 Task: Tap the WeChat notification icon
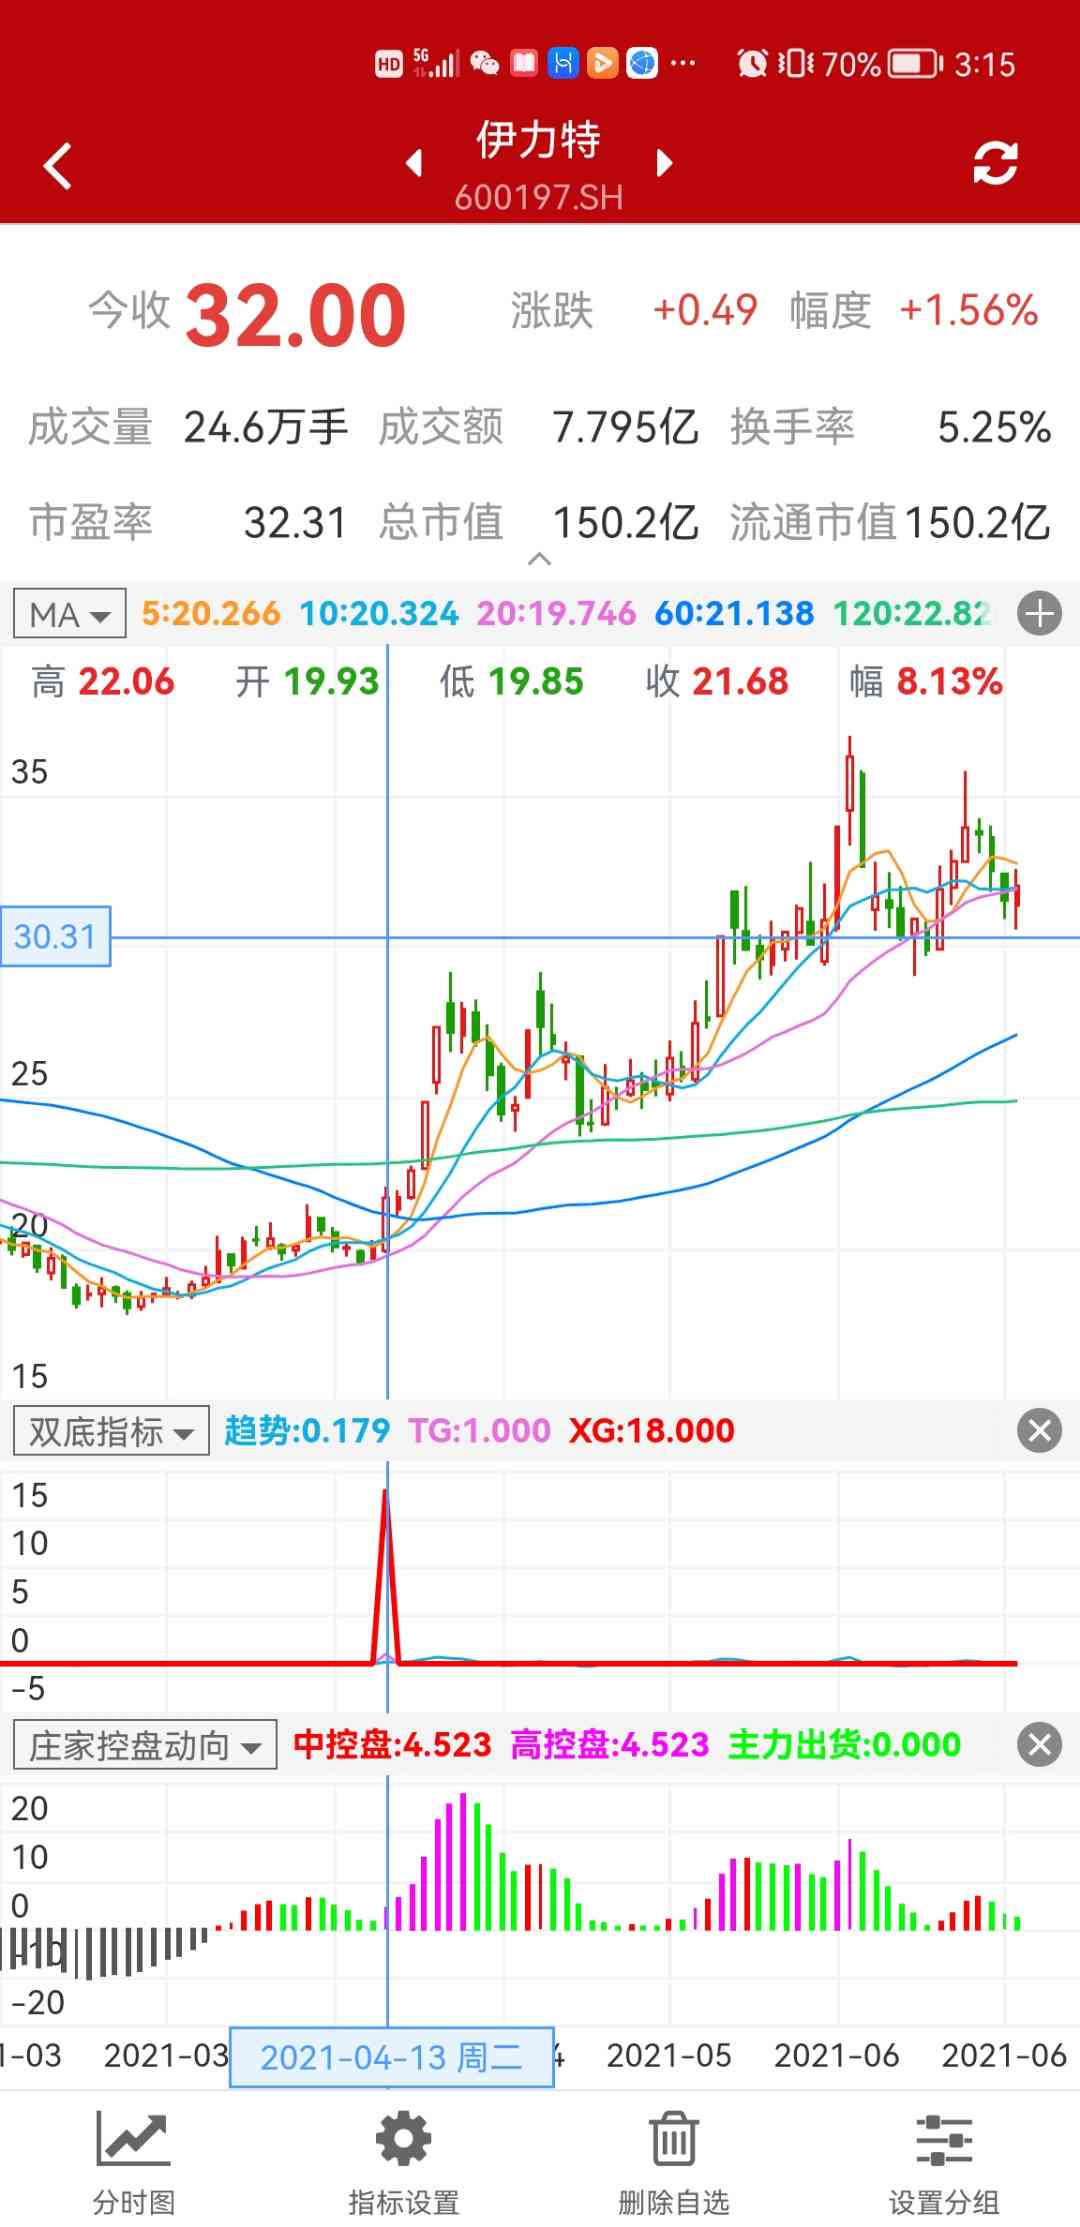pyautogui.click(x=484, y=64)
